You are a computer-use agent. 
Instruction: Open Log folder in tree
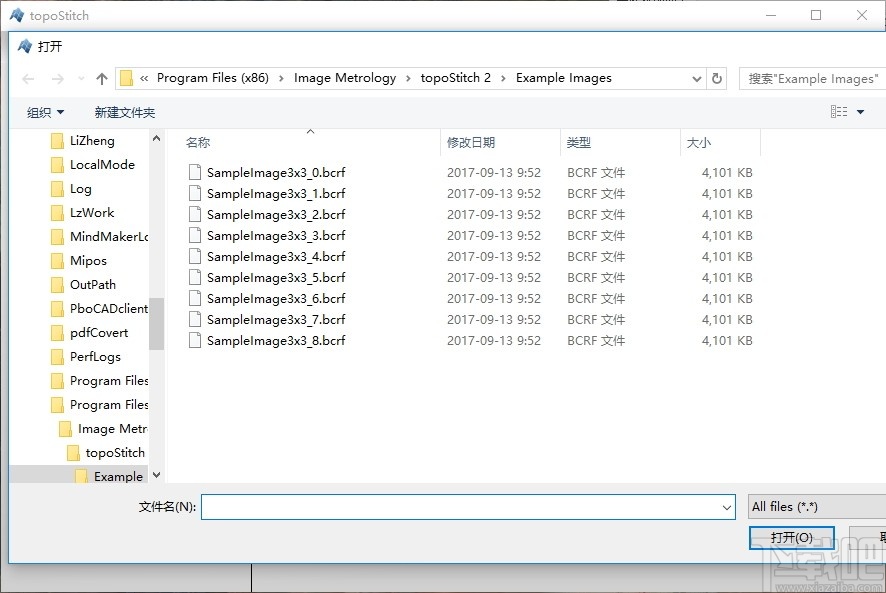tap(81, 189)
